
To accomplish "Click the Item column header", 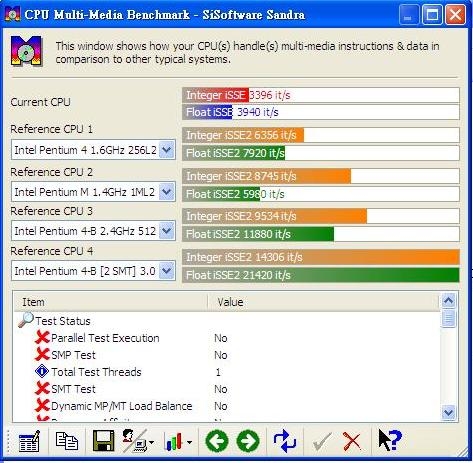I will pyautogui.click(x=111, y=302).
